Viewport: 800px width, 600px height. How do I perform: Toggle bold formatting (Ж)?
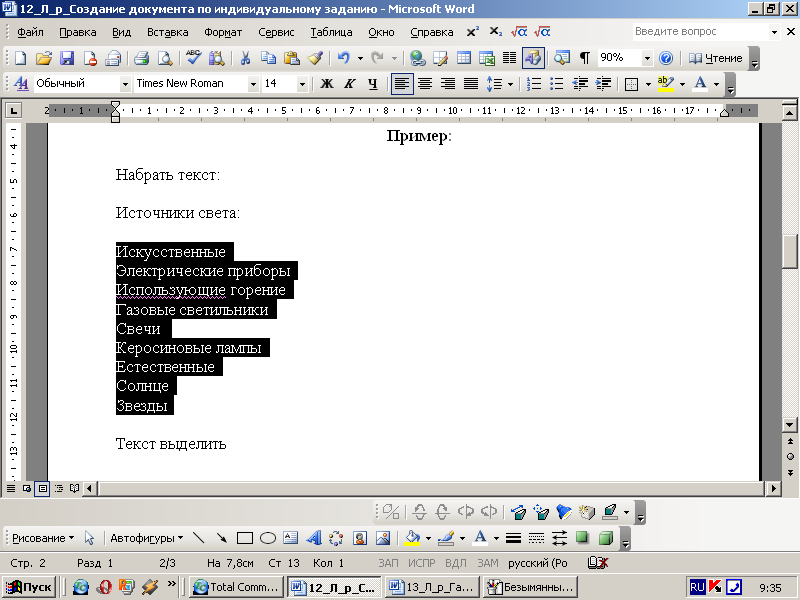[327, 84]
